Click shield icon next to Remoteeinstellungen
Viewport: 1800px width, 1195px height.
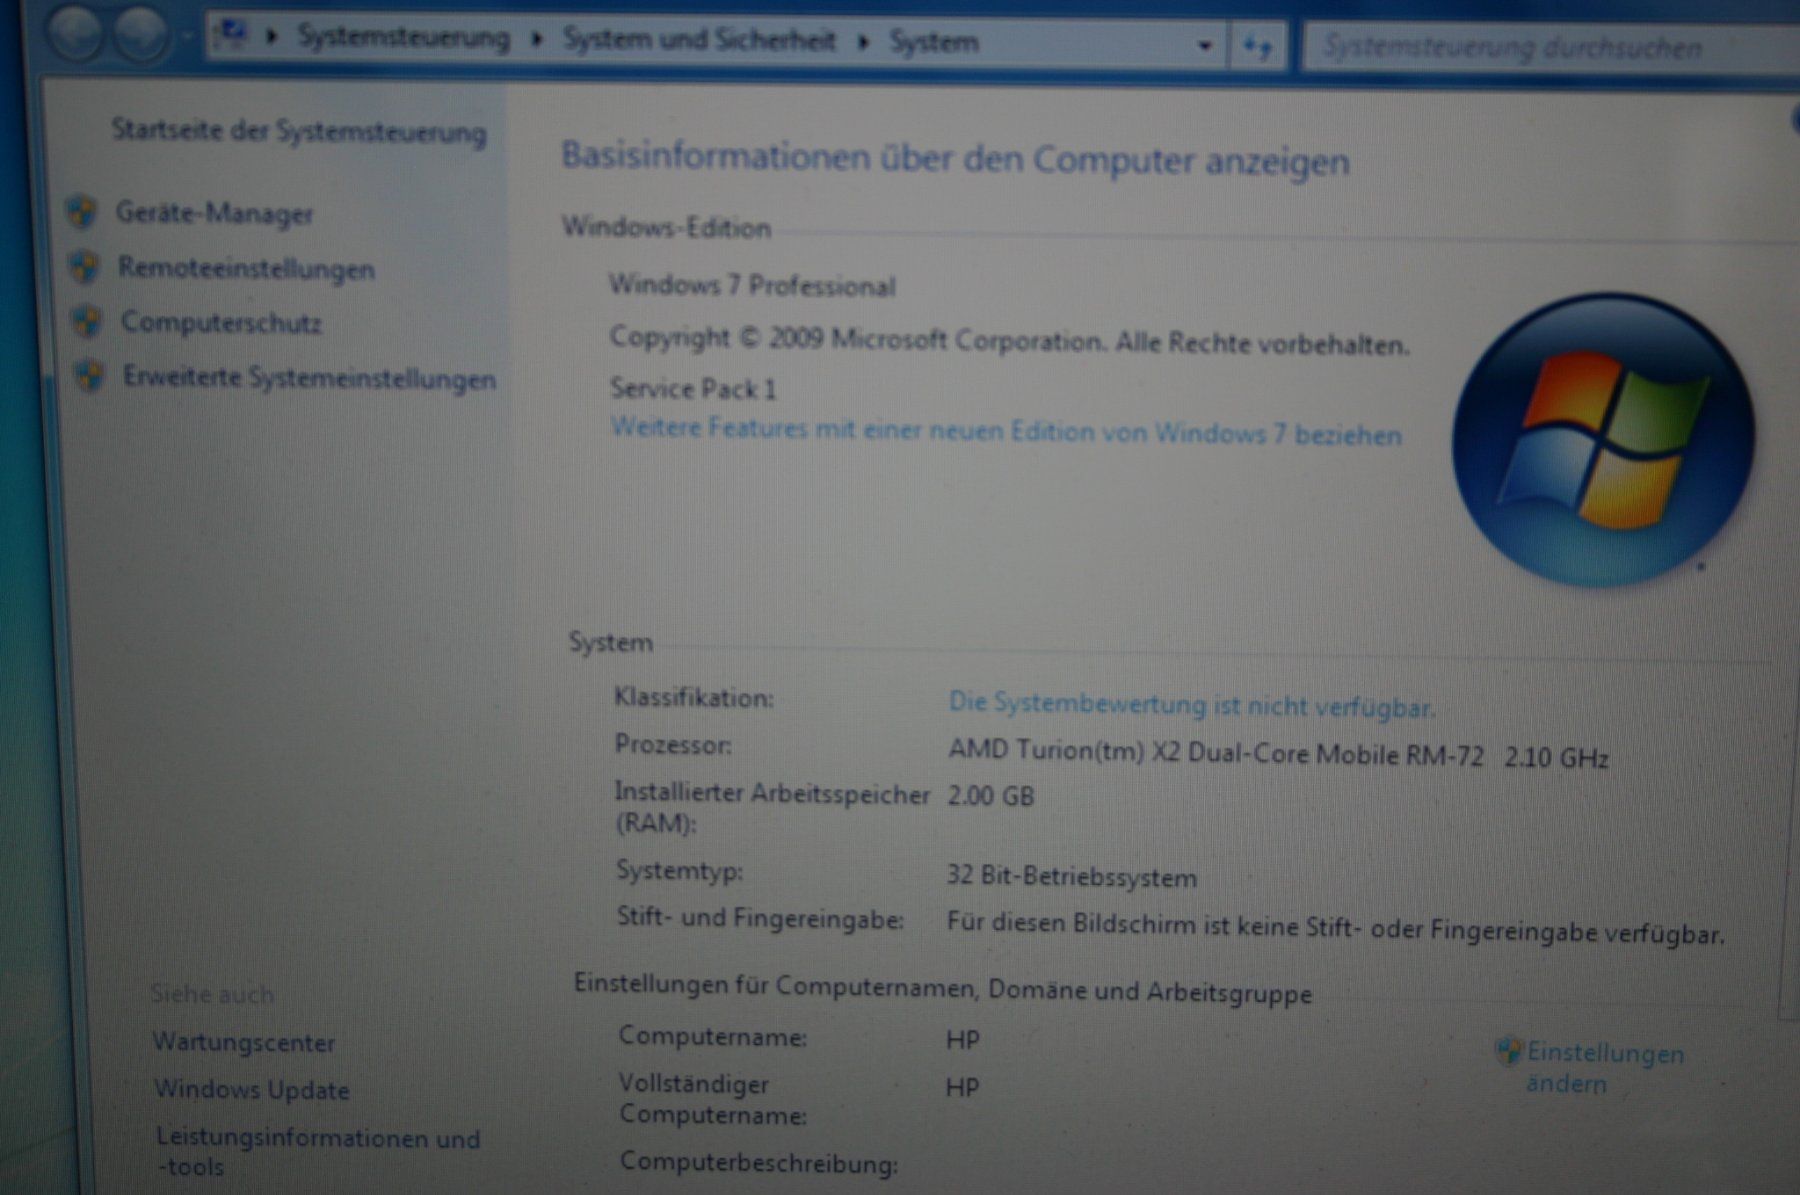(x=85, y=266)
